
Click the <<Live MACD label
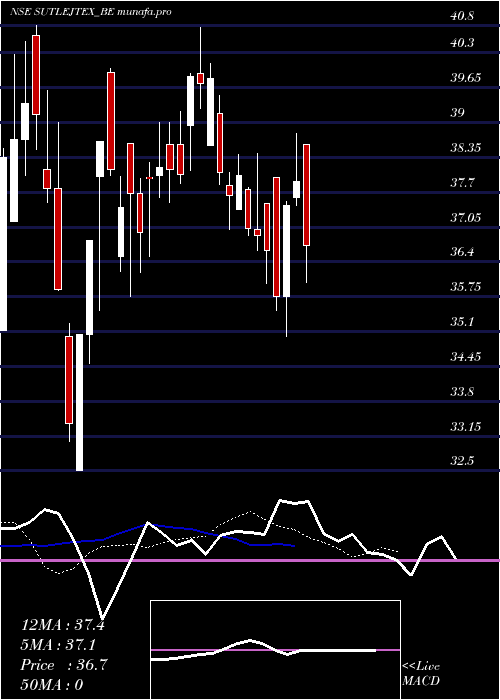(x=421, y=674)
